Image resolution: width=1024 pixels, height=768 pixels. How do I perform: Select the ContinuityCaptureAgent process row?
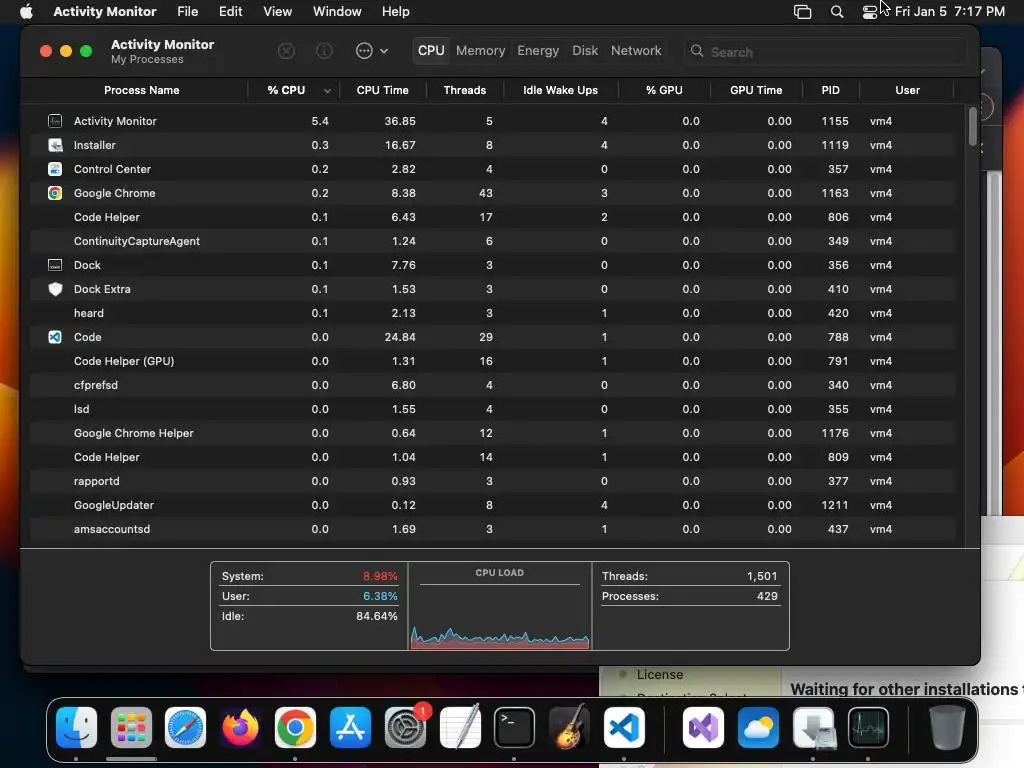point(493,241)
